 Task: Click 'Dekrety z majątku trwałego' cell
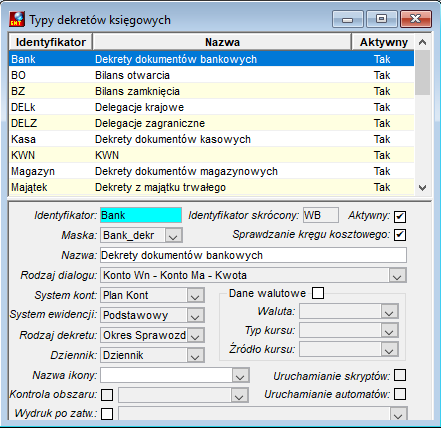coord(160,187)
